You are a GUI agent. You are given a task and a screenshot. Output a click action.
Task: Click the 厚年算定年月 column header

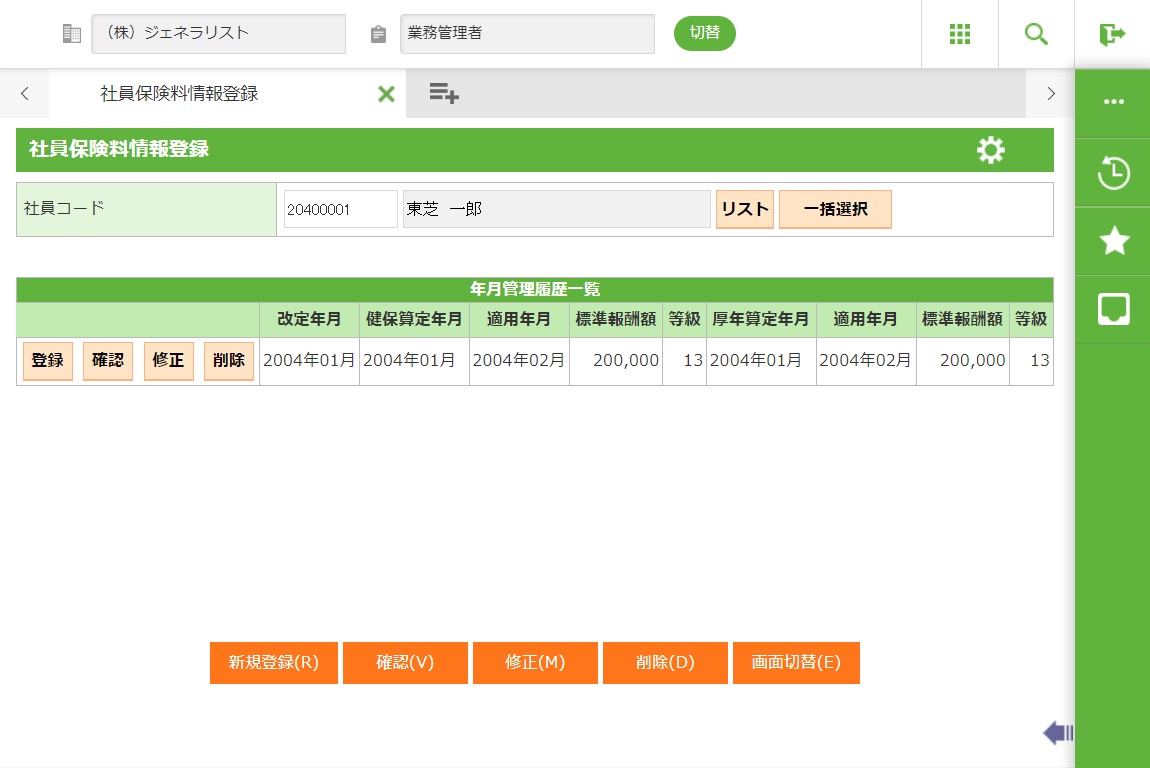coord(761,319)
